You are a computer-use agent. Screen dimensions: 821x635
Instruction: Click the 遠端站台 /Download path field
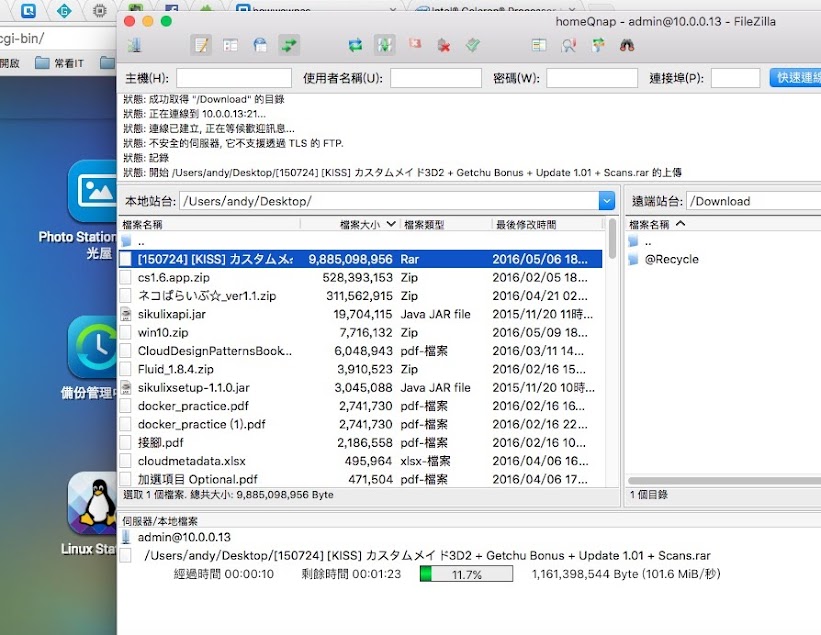click(753, 201)
